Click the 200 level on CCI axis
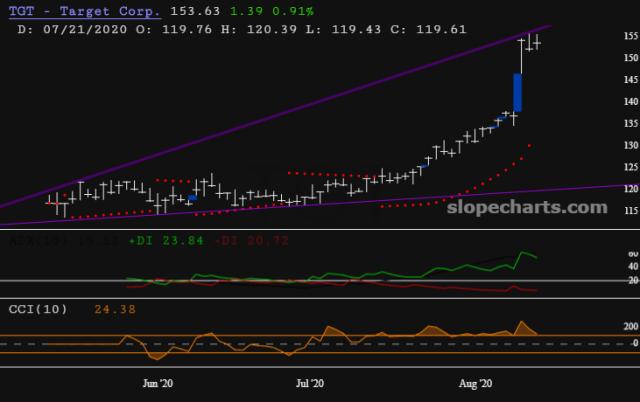The height and width of the screenshot is (402, 640). coord(631,326)
